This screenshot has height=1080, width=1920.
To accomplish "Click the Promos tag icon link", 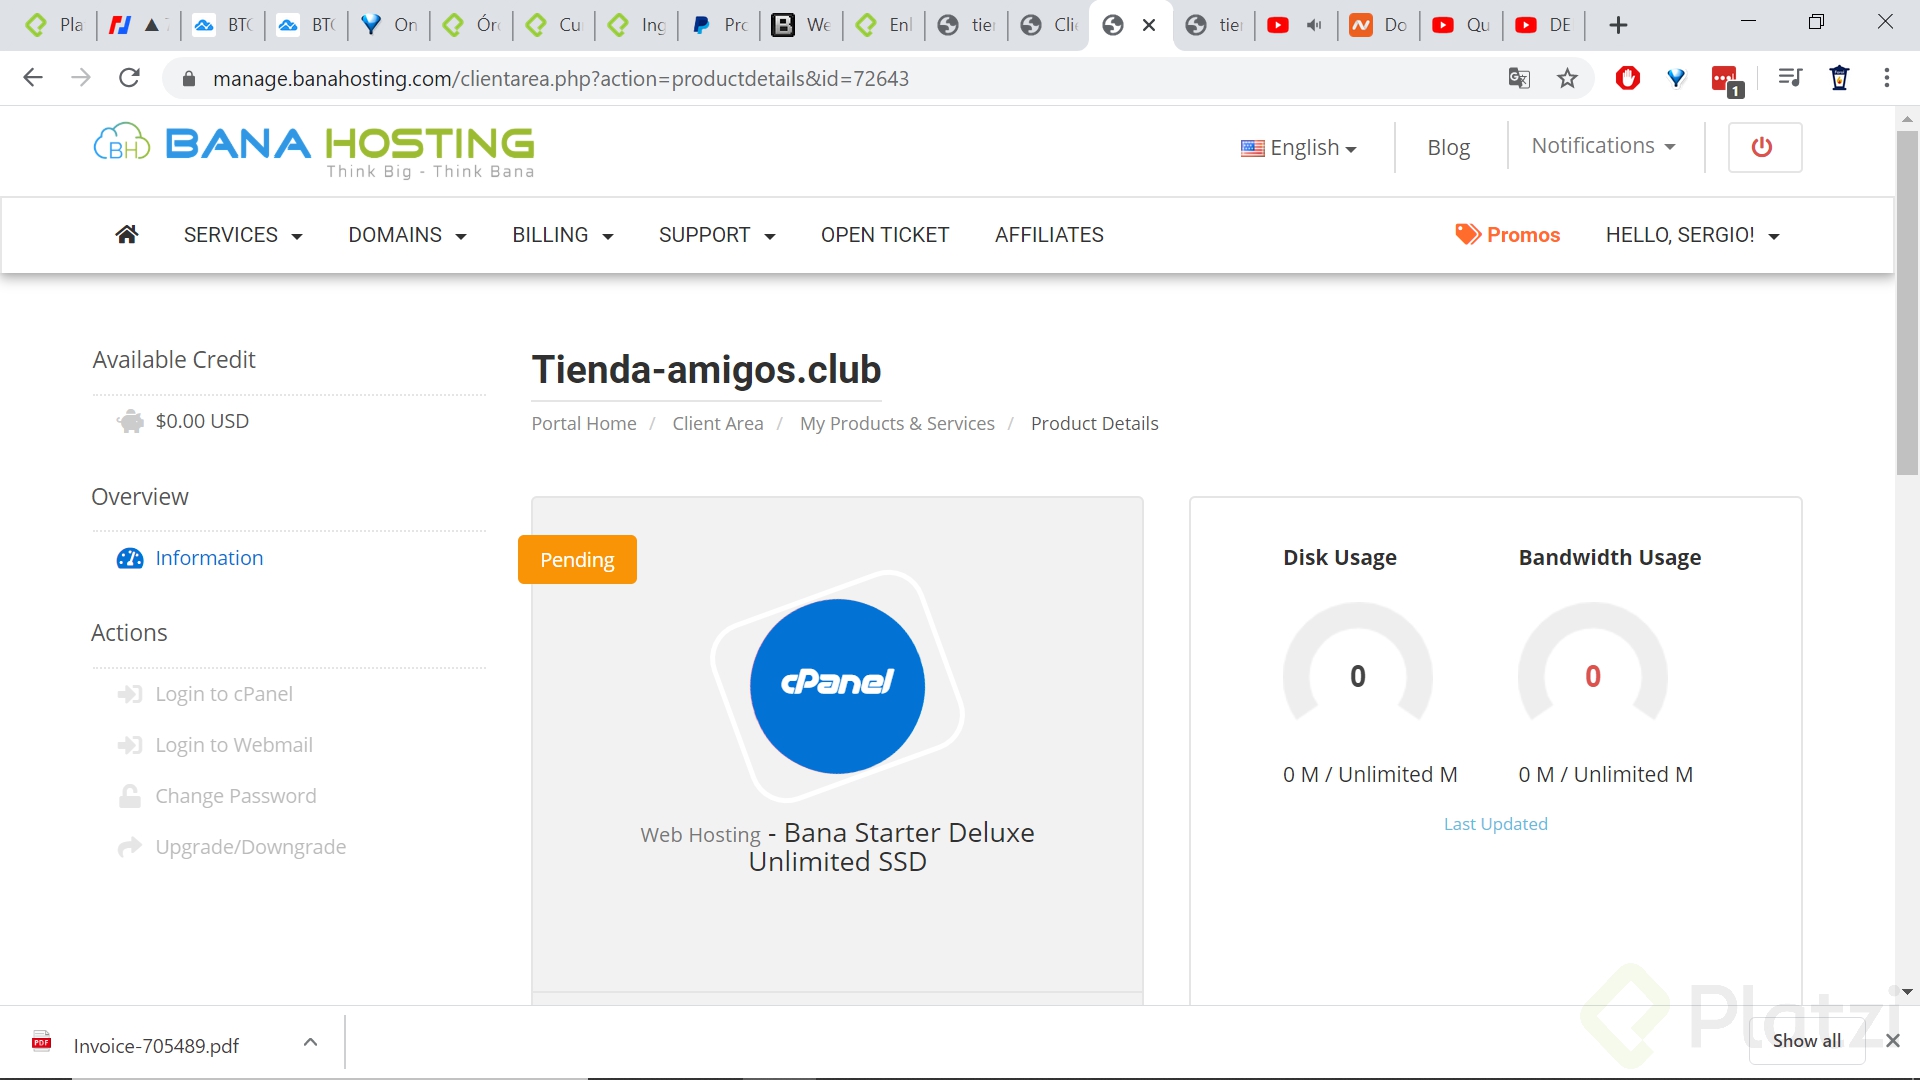I will [1507, 235].
